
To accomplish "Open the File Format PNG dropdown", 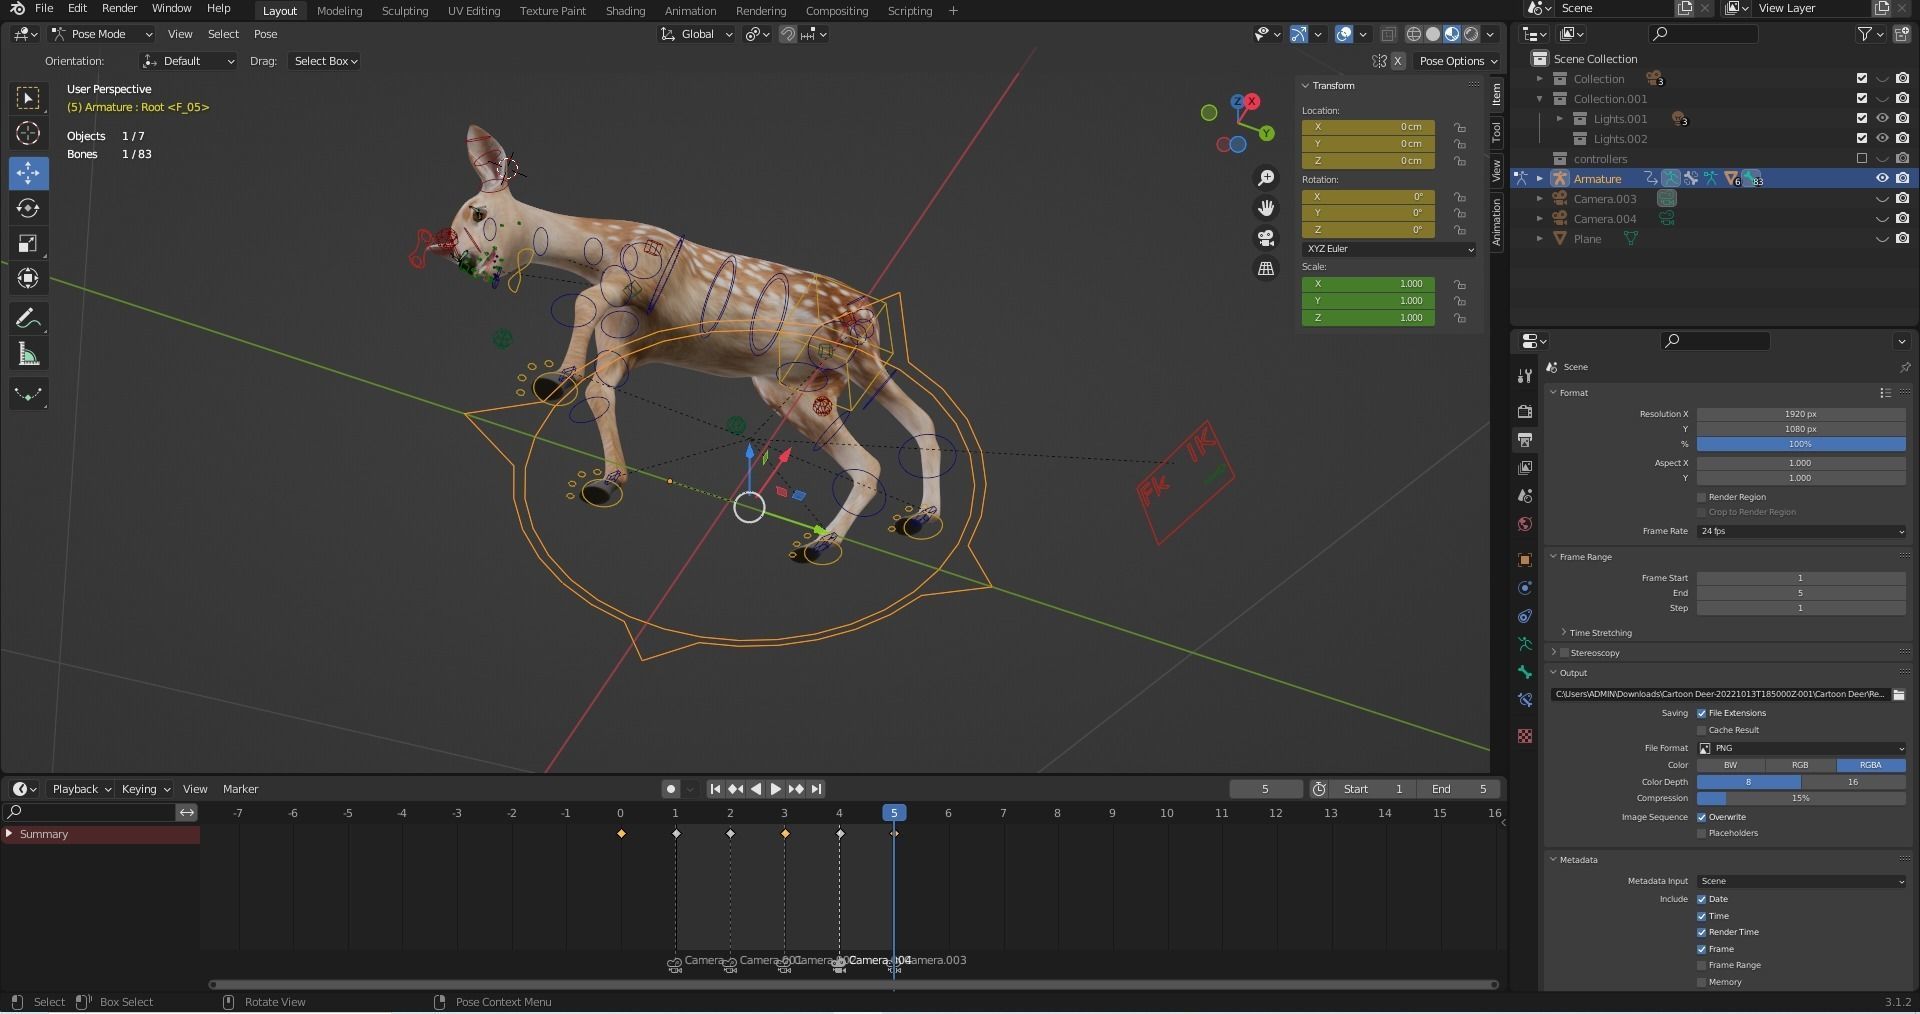I will pos(1801,748).
